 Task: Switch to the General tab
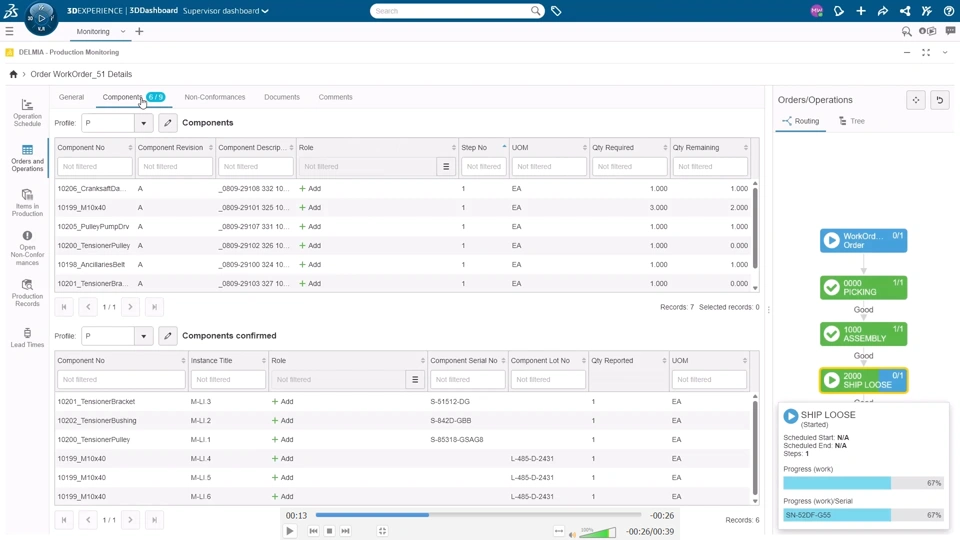point(71,97)
